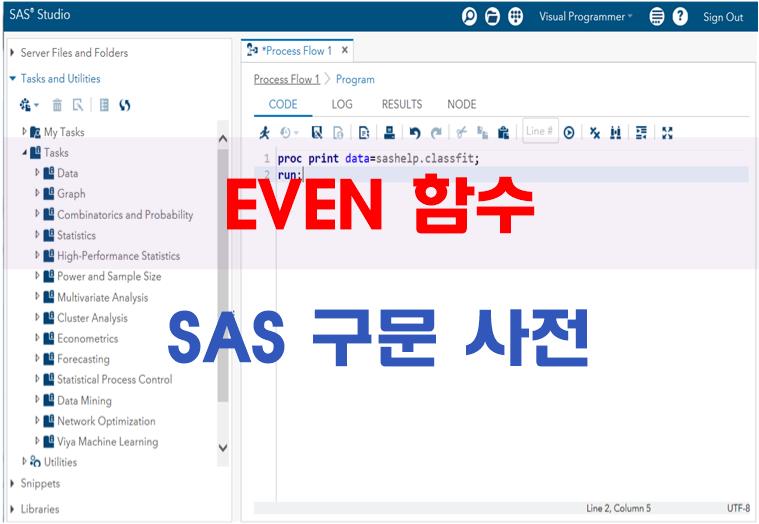Expand the Data tasks category arrow

pyautogui.click(x=37, y=172)
